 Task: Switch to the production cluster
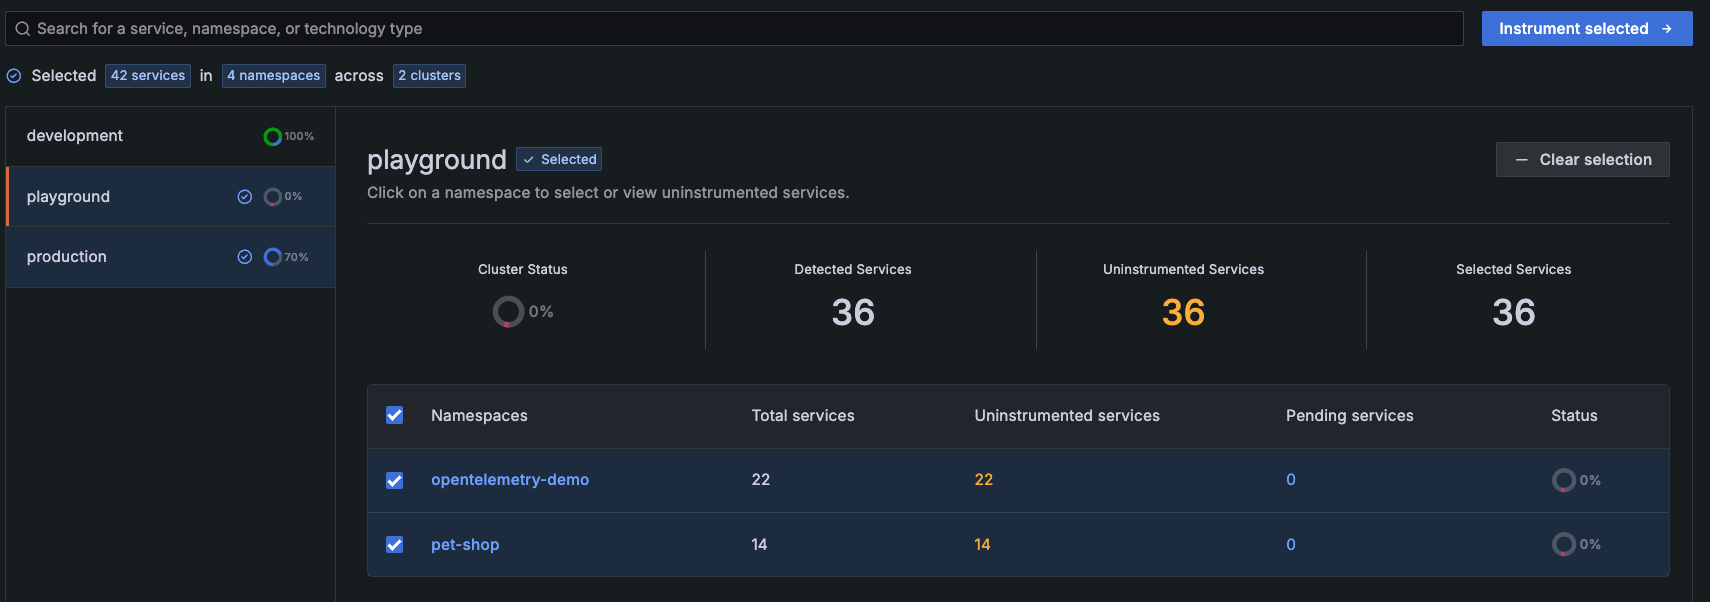pos(67,257)
